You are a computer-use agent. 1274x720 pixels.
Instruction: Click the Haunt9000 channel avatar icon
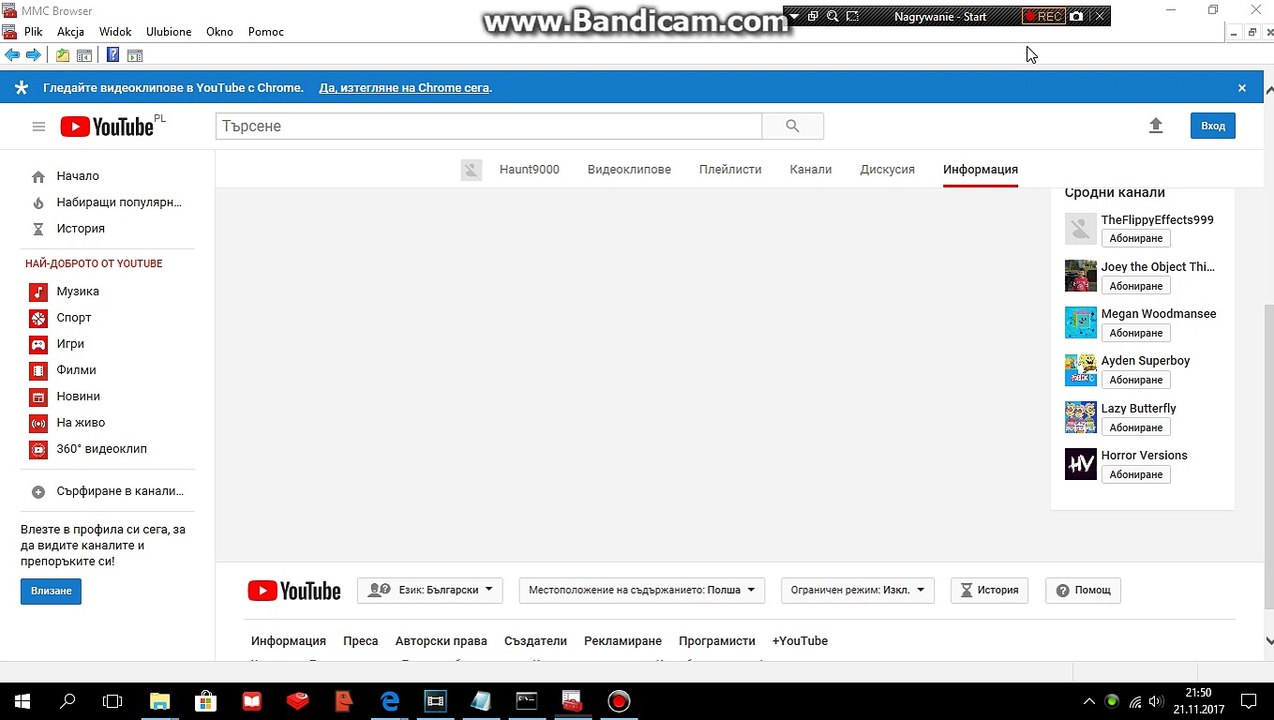[471, 170]
